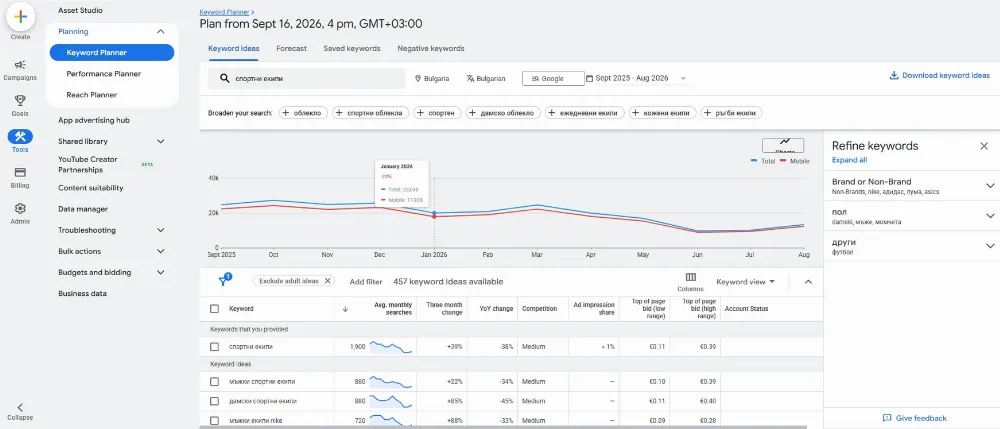Toggle the select-all keywords checkbox
Image resolution: width=1000 pixels, height=429 pixels.
coord(214,309)
